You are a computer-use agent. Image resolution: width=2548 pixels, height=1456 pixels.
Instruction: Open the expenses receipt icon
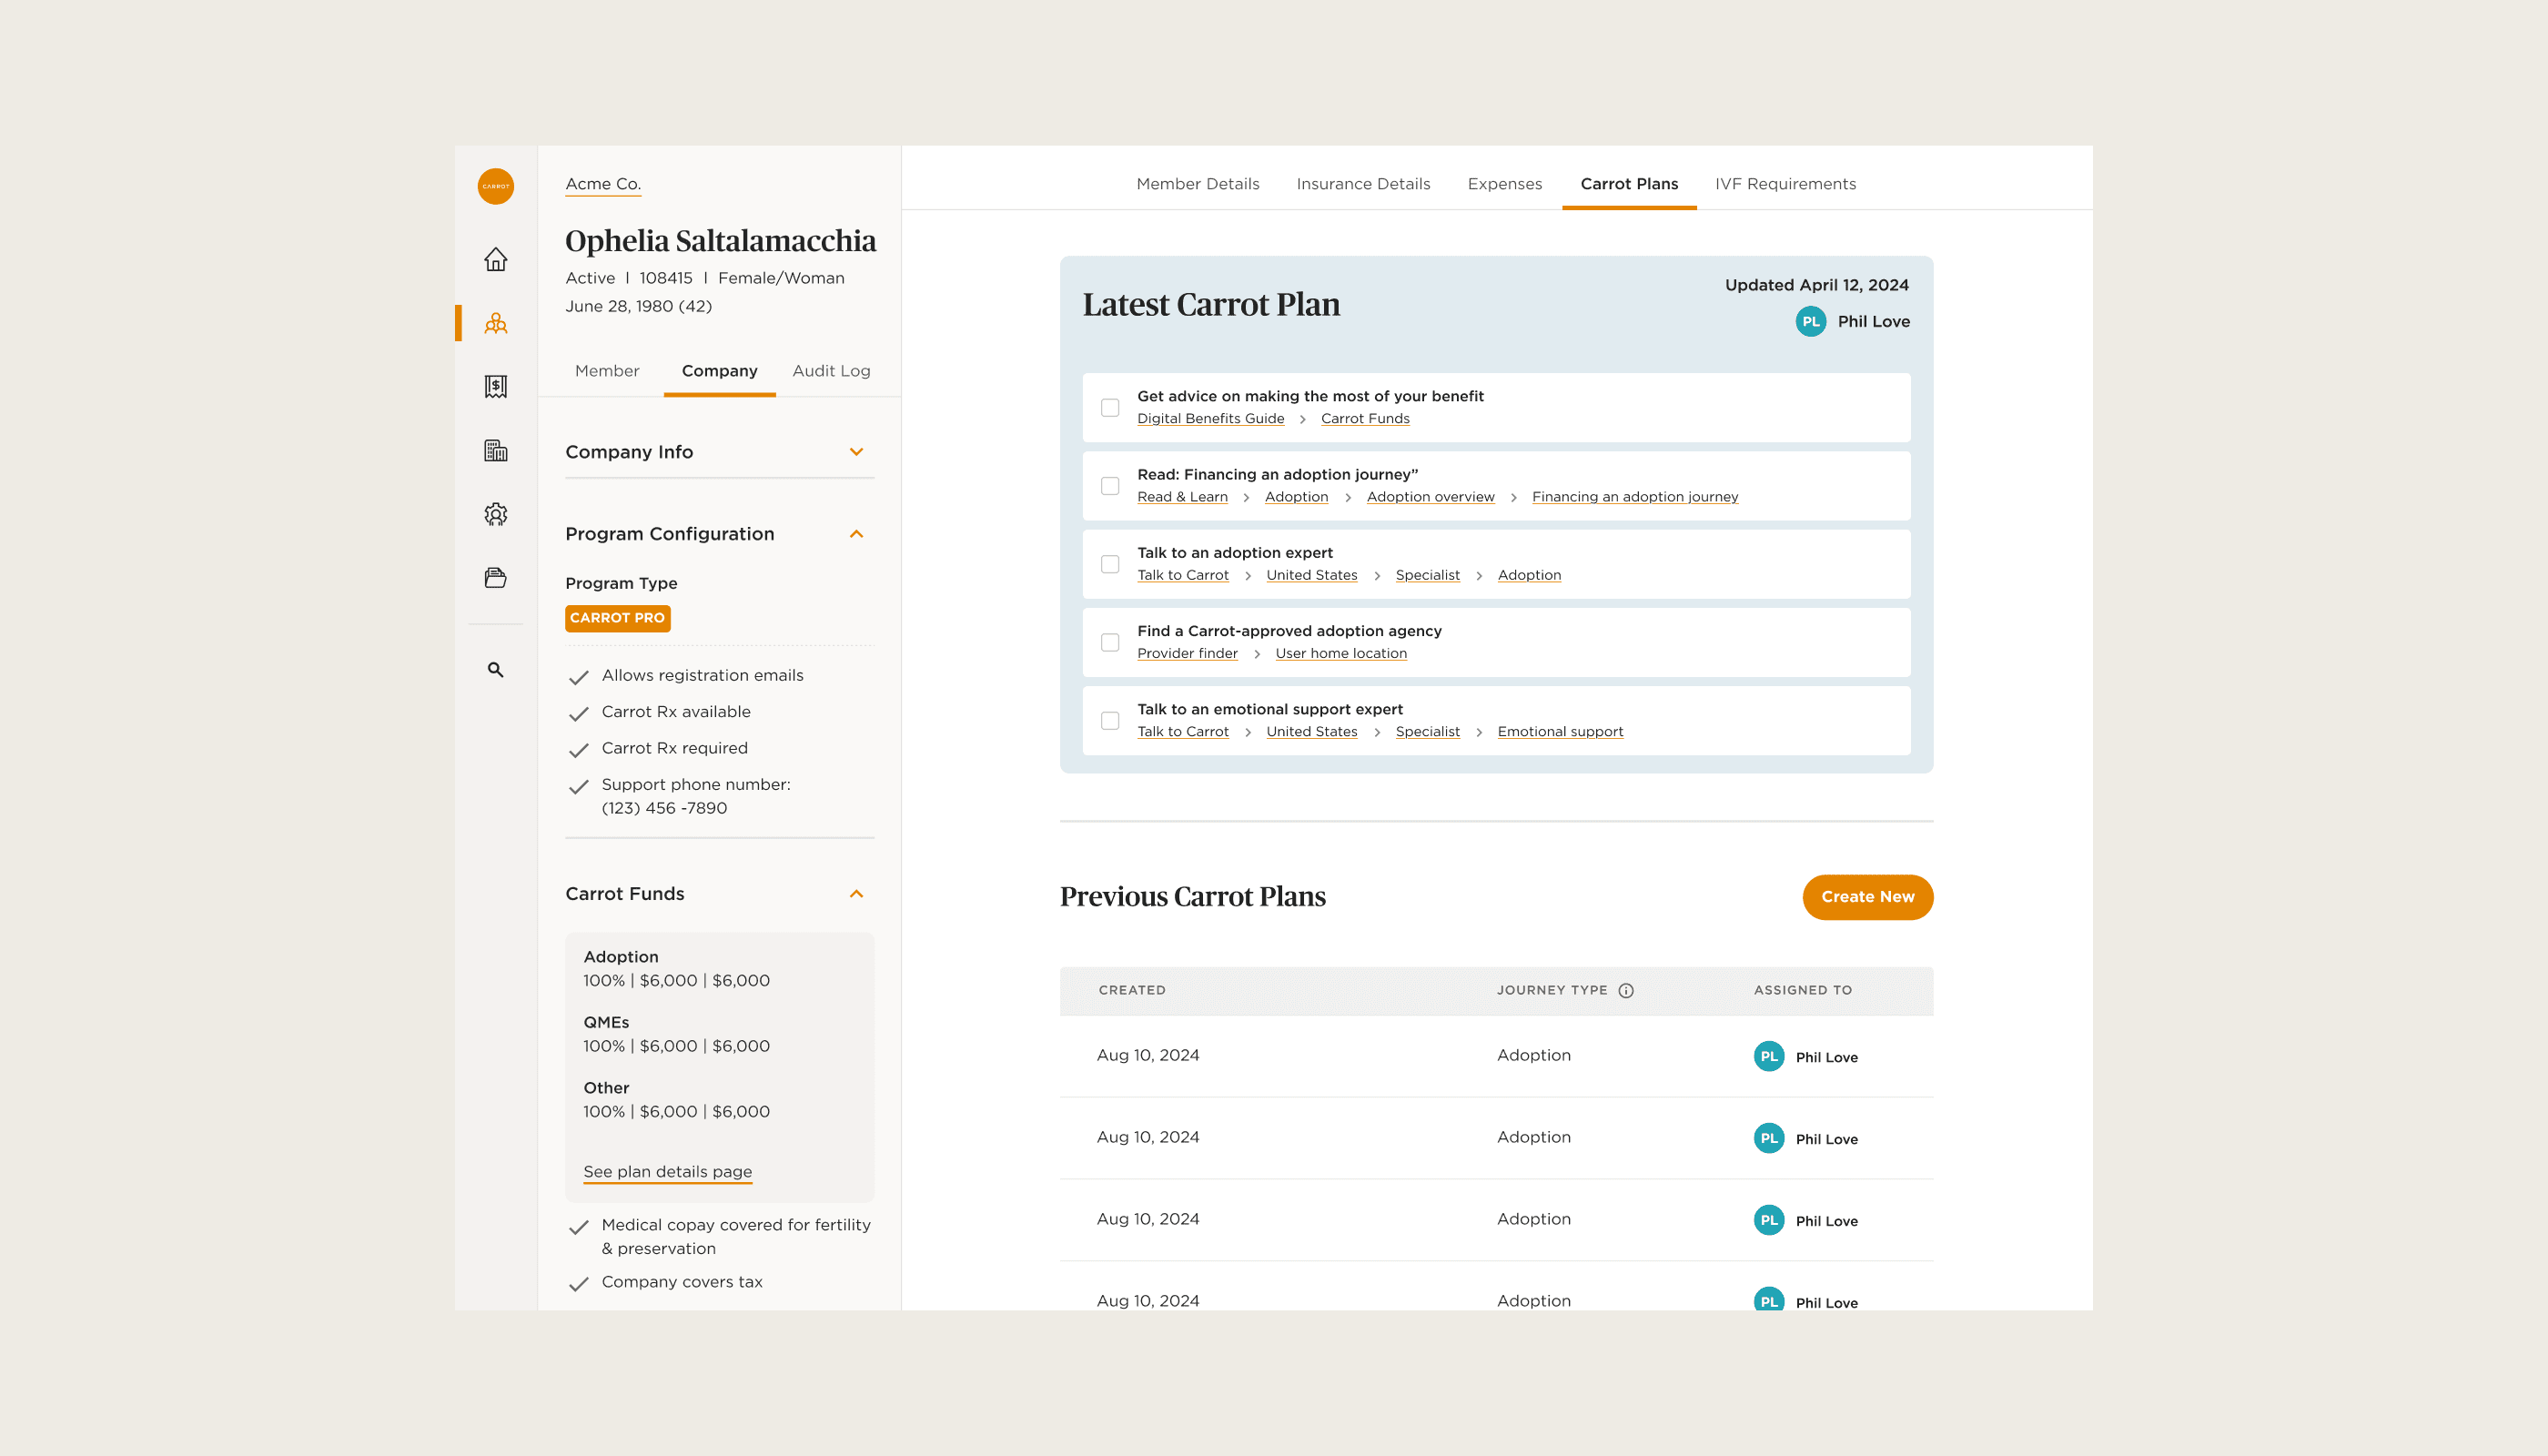[495, 386]
